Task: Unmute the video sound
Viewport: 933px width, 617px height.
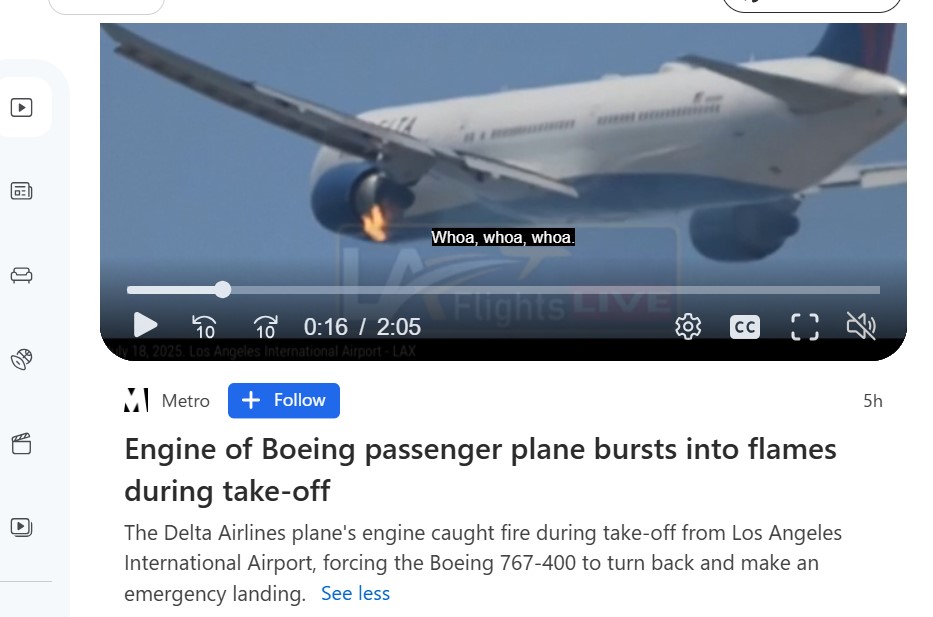Action: pyautogui.click(x=861, y=326)
